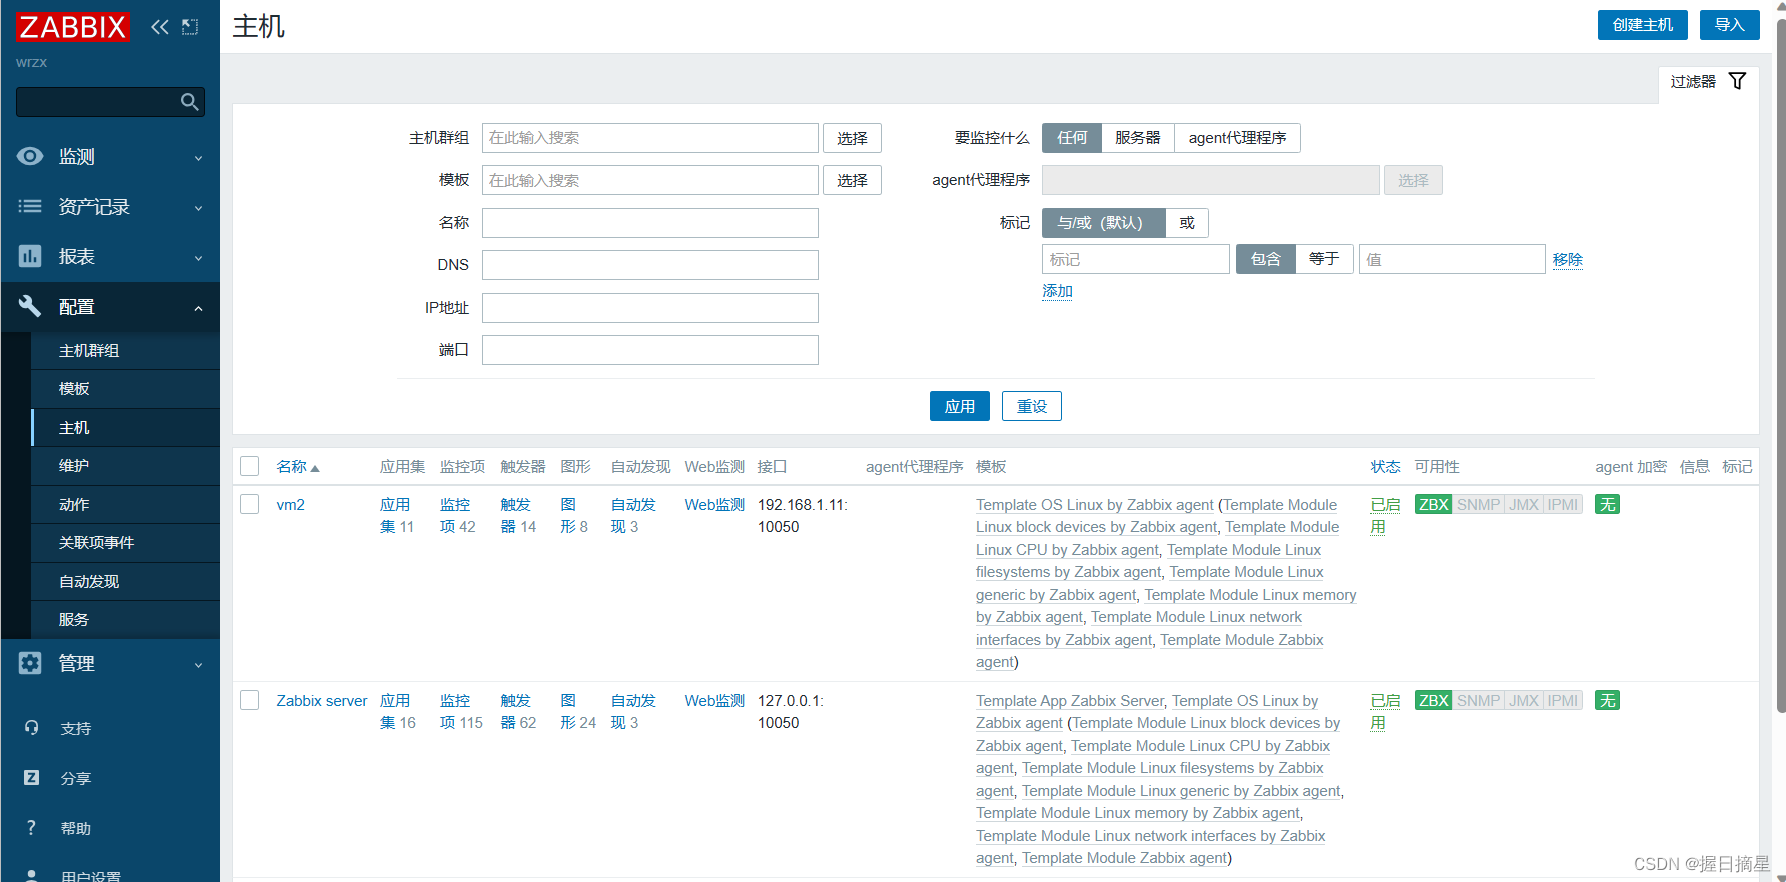Viewport: 1786px width, 882px height.
Task: Click the IPMI badge for vm2
Action: point(1563,505)
